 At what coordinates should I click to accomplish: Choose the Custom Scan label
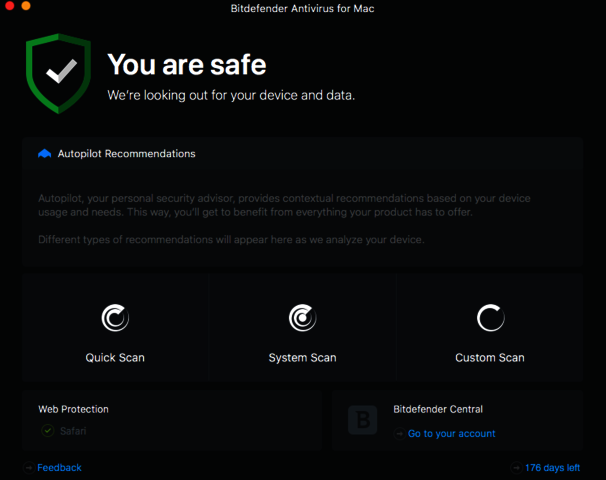coord(490,358)
